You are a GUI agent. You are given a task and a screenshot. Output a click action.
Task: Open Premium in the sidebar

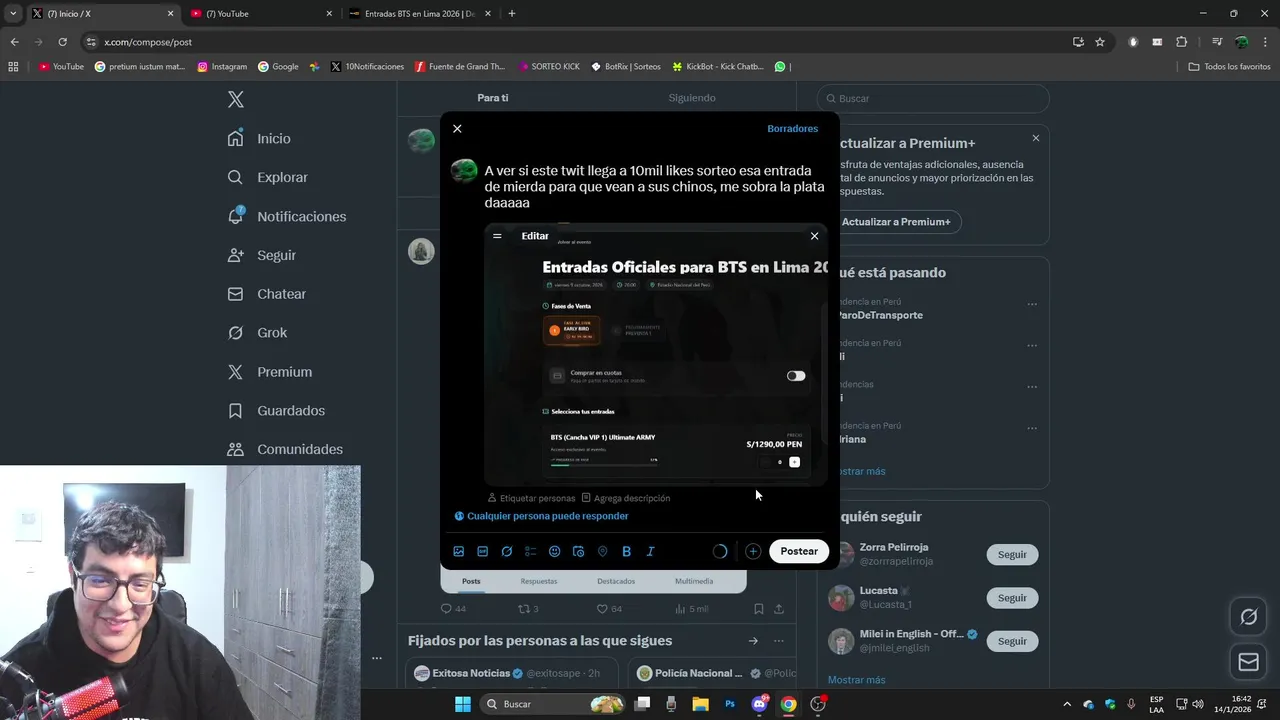point(270,372)
